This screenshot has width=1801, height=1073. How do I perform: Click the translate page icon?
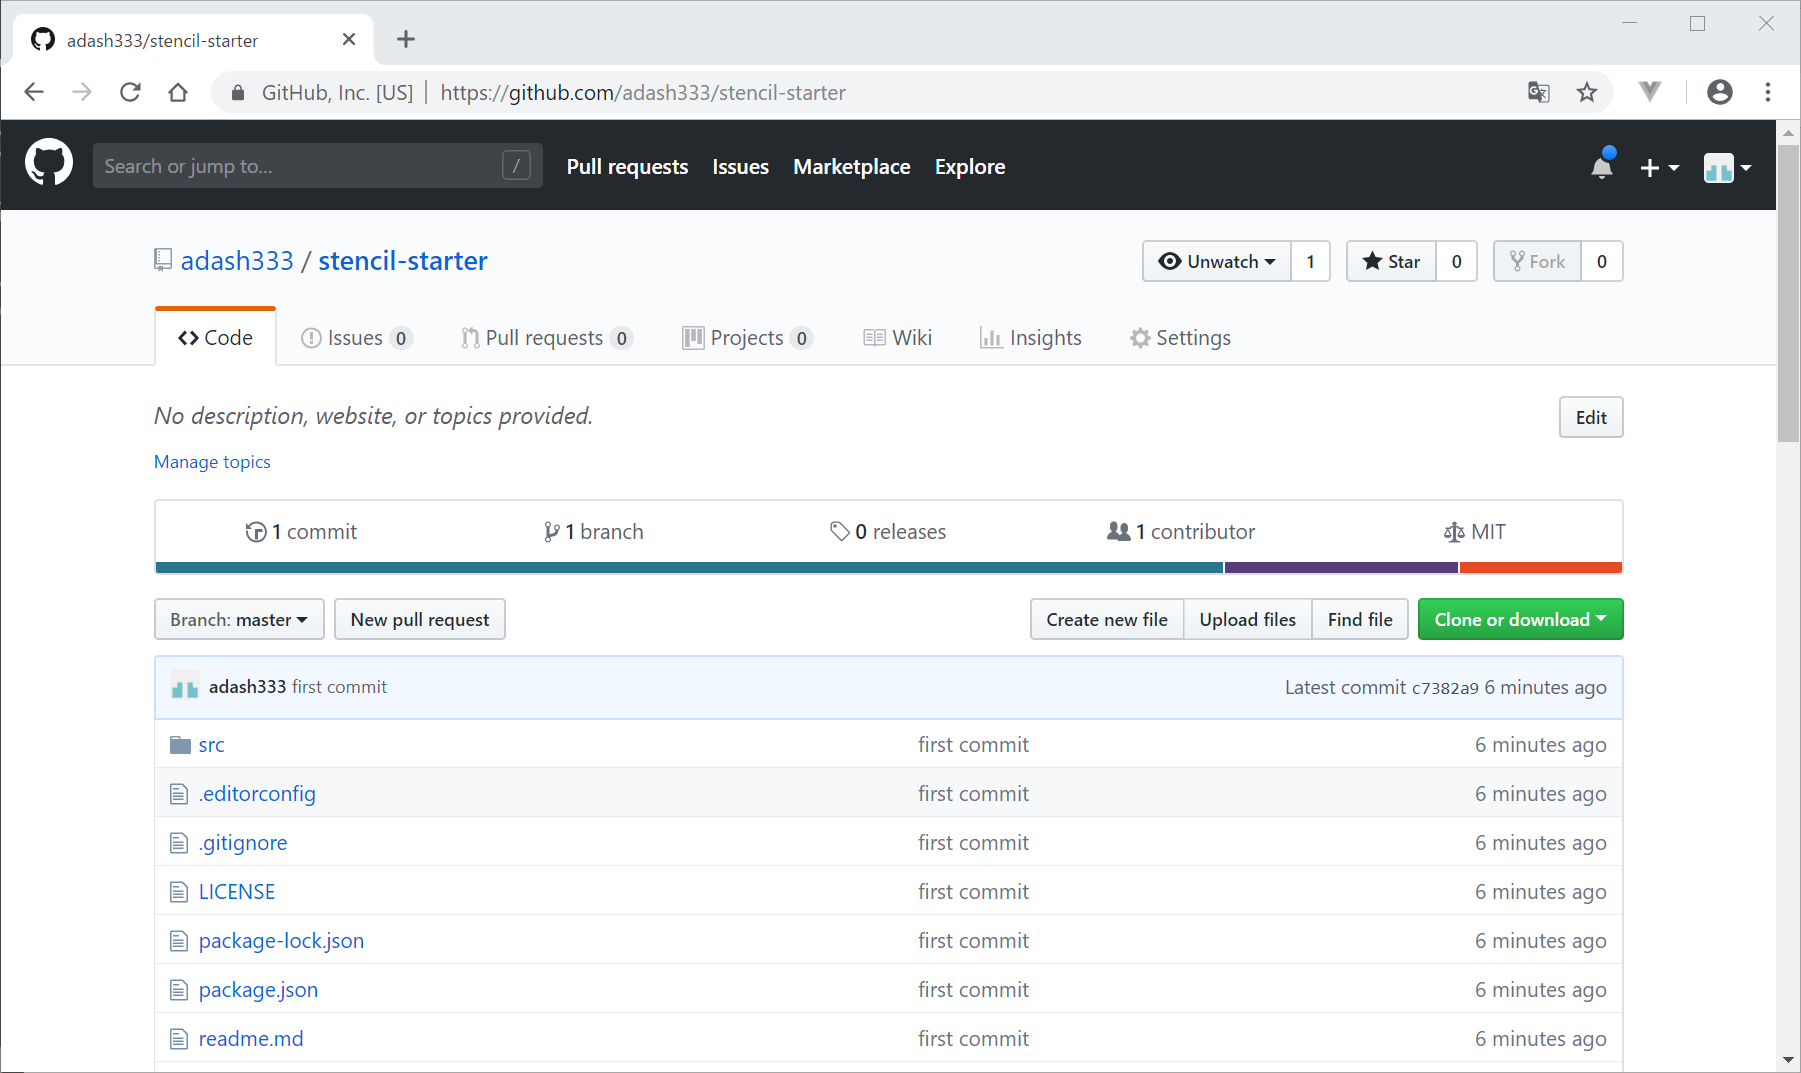(1539, 92)
